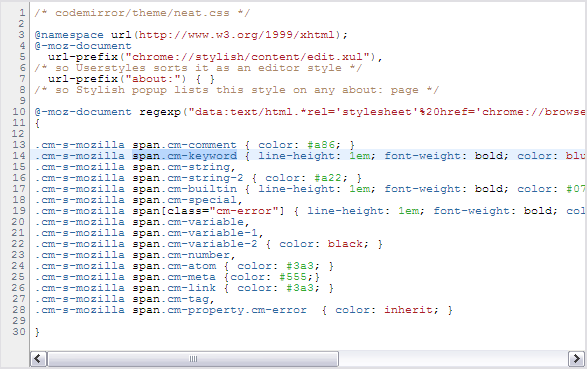Click the comment 'codemirror/theme/neat.css'
Image resolution: width=587 pixels, height=369 pixels.
tap(142, 13)
